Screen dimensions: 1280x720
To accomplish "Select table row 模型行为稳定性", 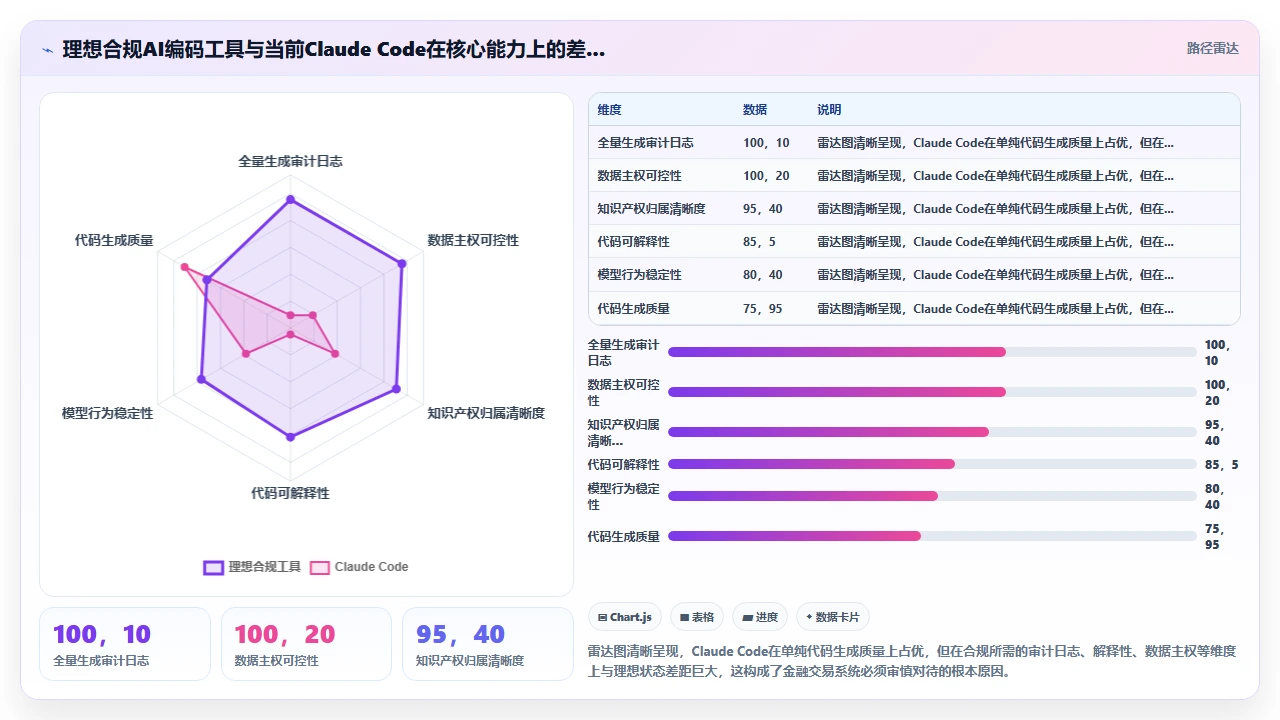I will 914,275.
